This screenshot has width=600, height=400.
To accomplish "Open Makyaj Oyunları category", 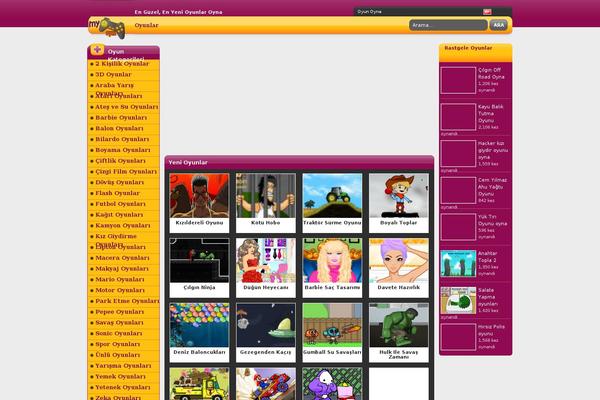I will (x=122, y=269).
